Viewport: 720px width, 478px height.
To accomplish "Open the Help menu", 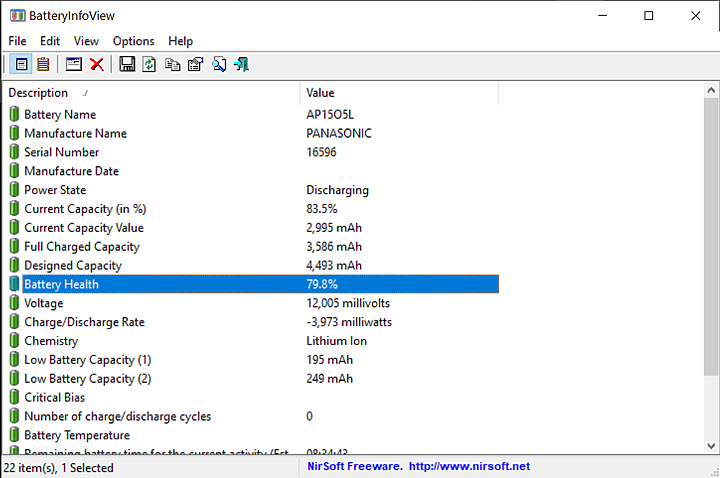I will (180, 41).
